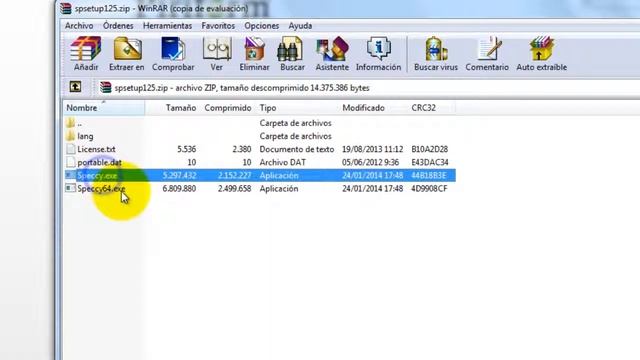Click the Speccy64.exe application icon
This screenshot has height=360, width=640.
(x=71, y=188)
